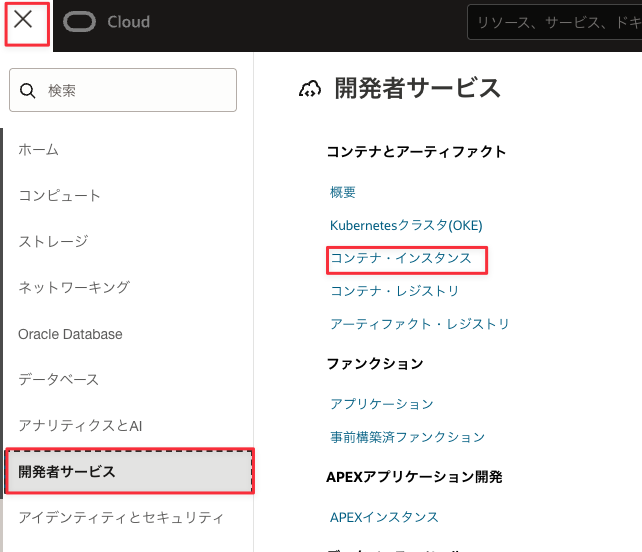Click the コンテナ・インスタンス link
This screenshot has height=552, width=642.
[401, 258]
